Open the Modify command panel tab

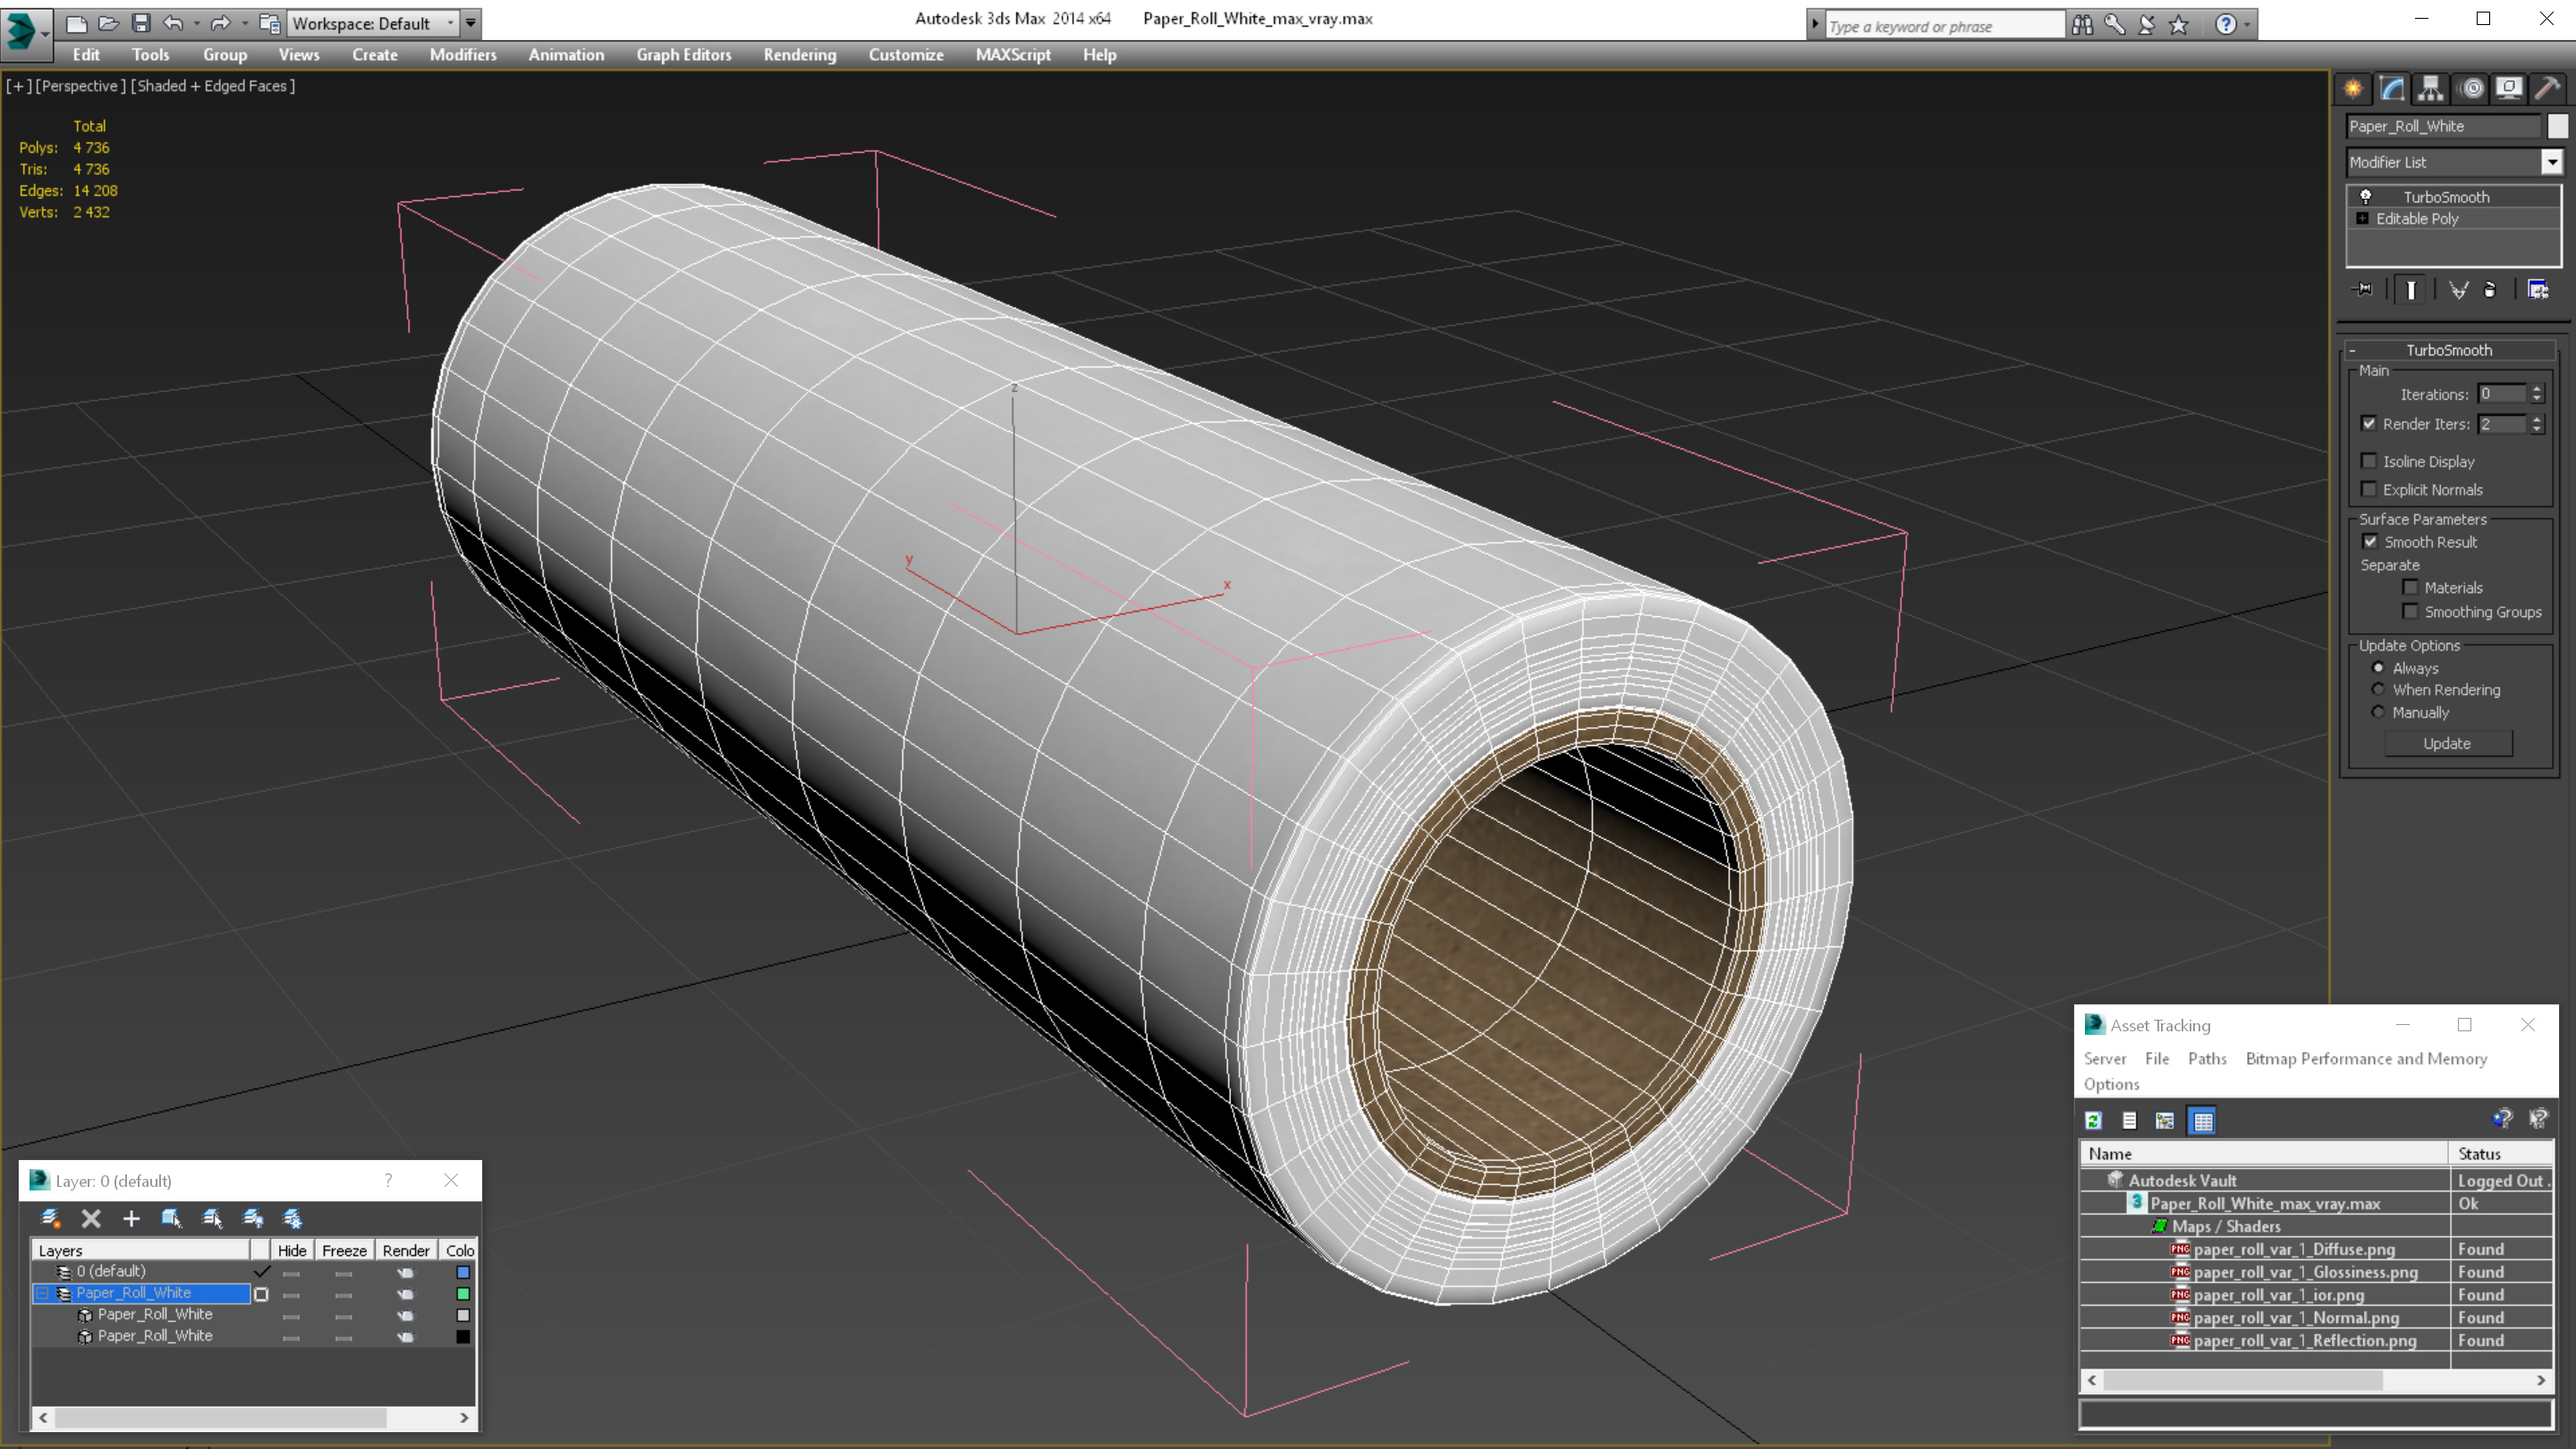click(2392, 89)
